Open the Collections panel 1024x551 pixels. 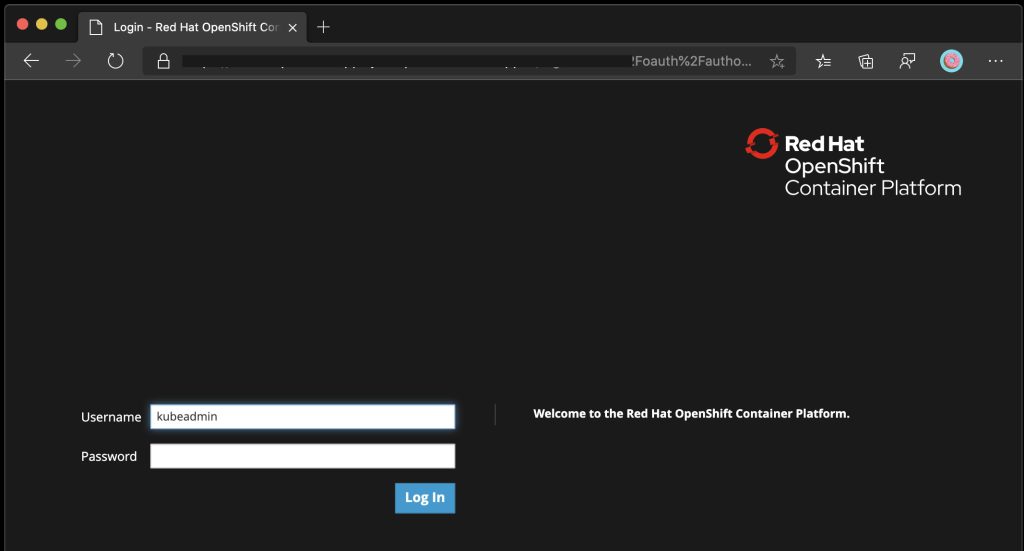coord(865,61)
